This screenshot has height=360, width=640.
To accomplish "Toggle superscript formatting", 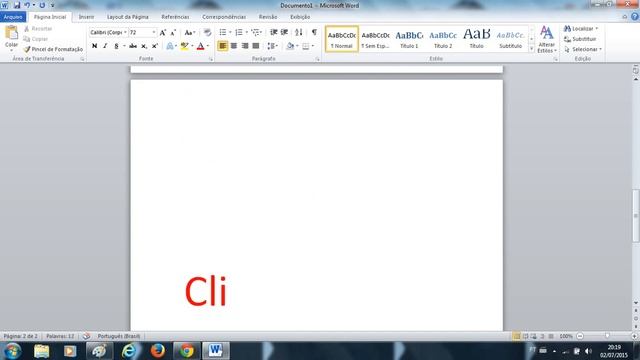I will point(155,46).
